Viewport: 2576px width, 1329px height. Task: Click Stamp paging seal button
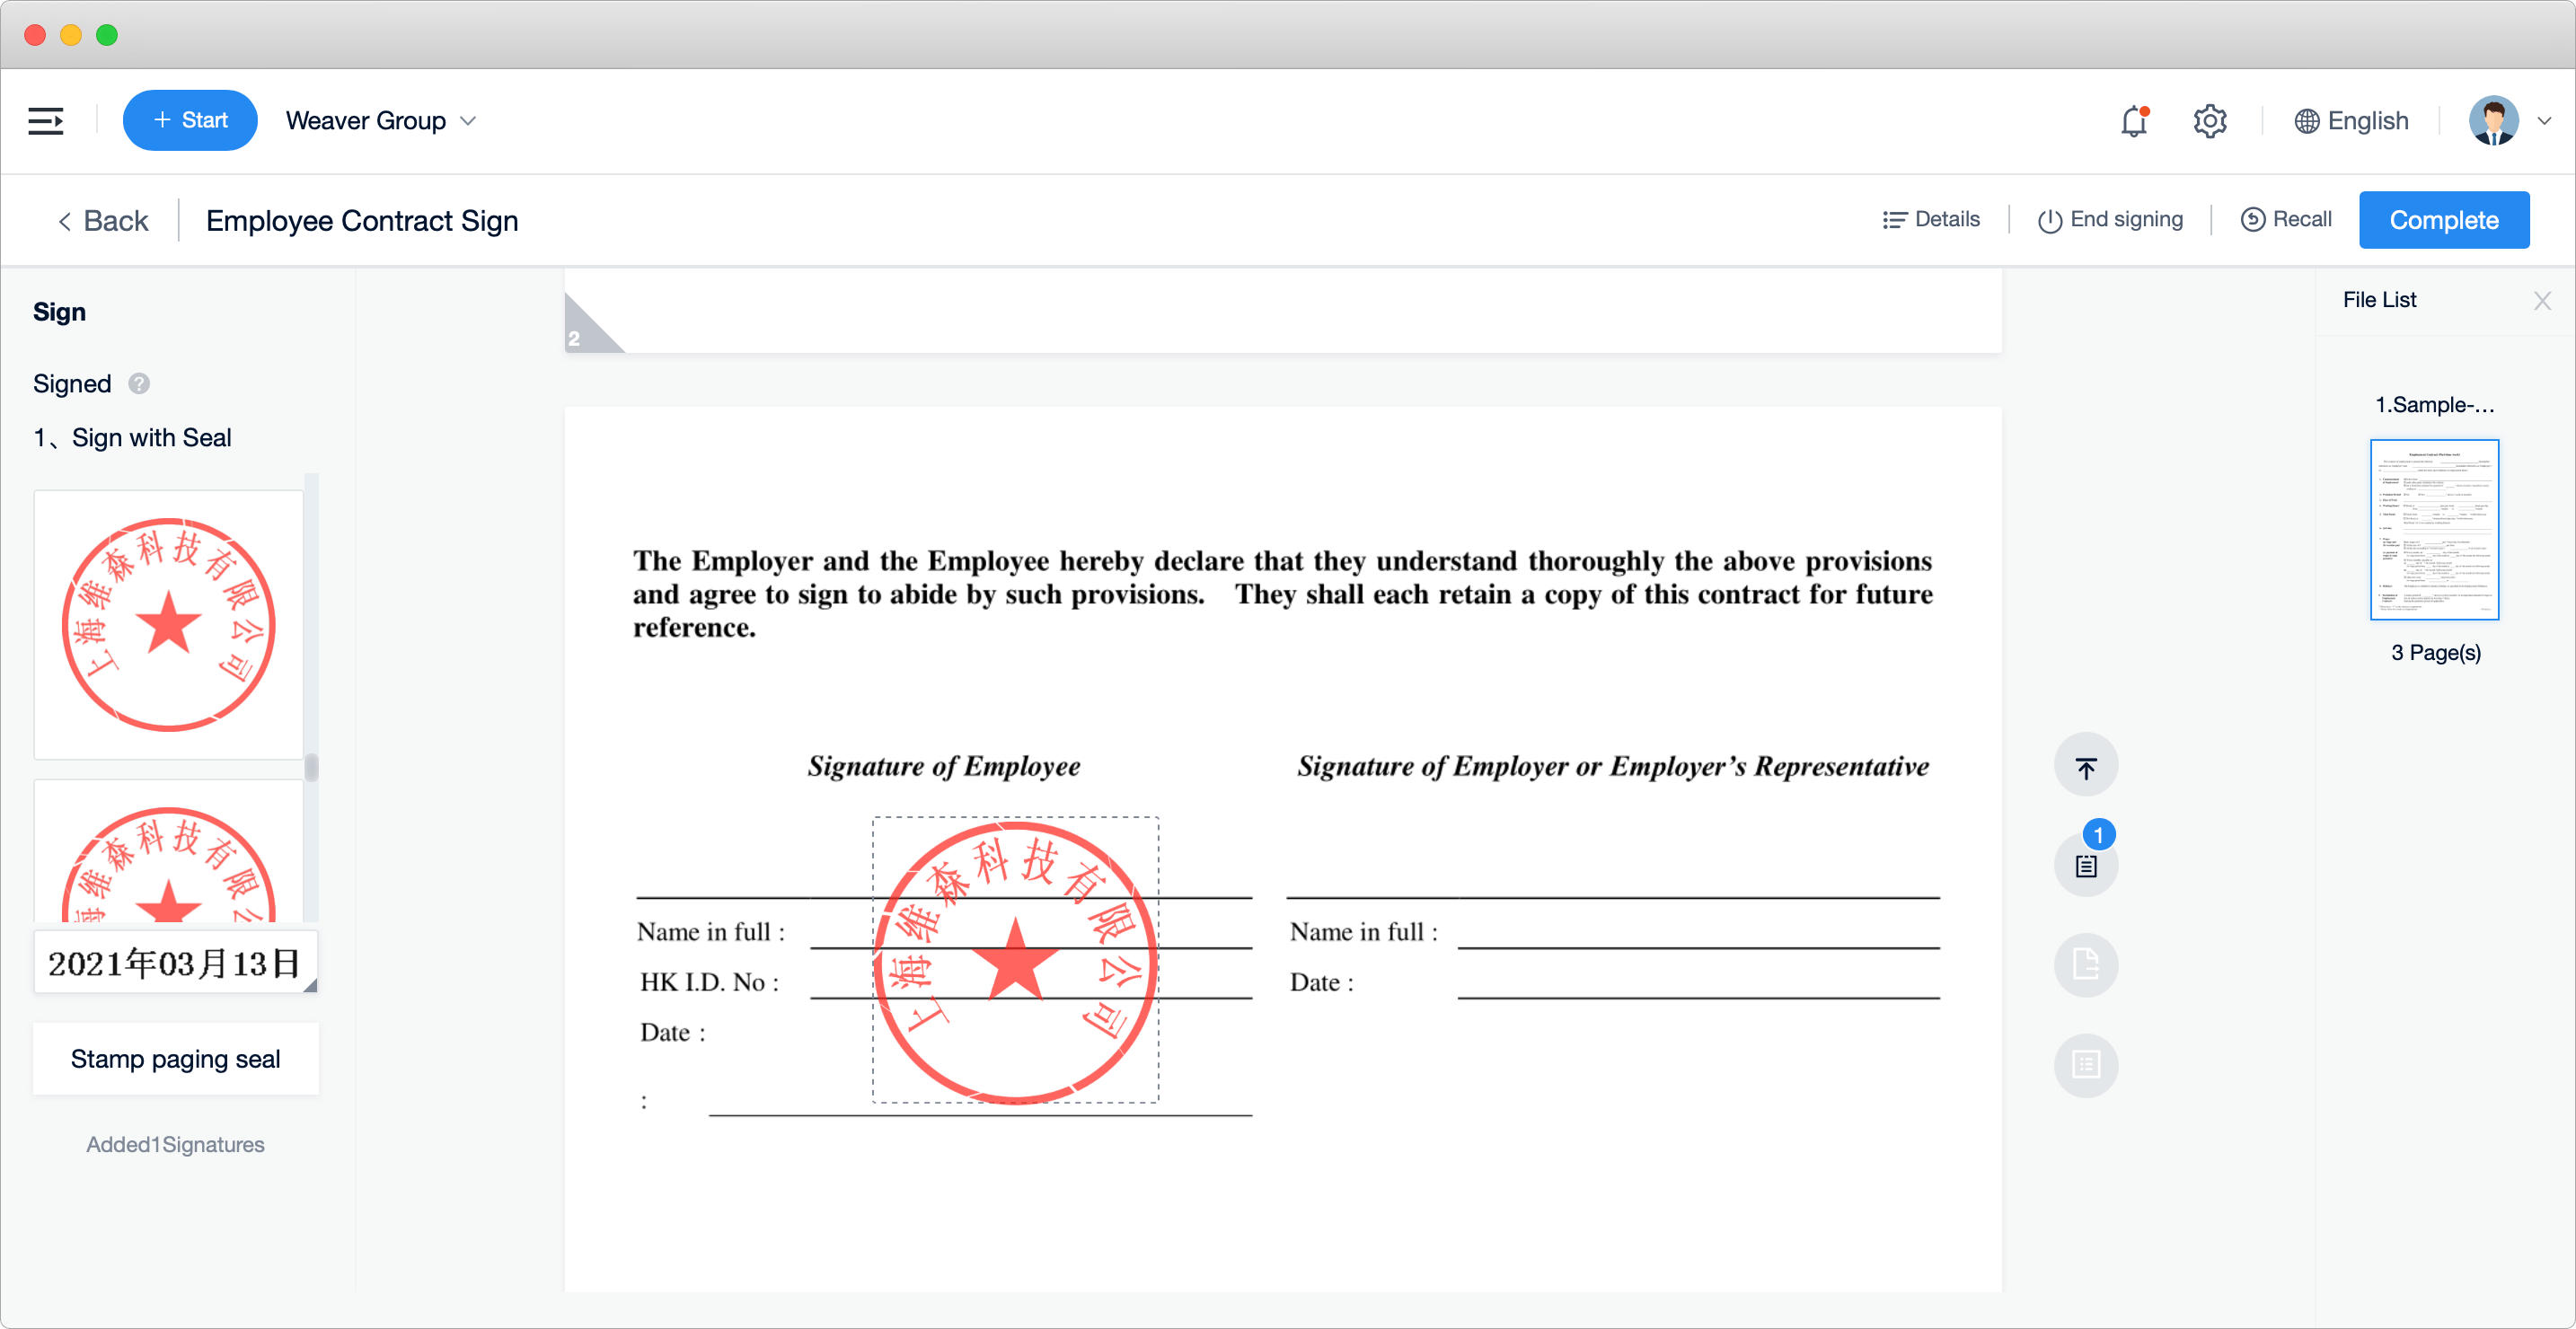point(175,1059)
